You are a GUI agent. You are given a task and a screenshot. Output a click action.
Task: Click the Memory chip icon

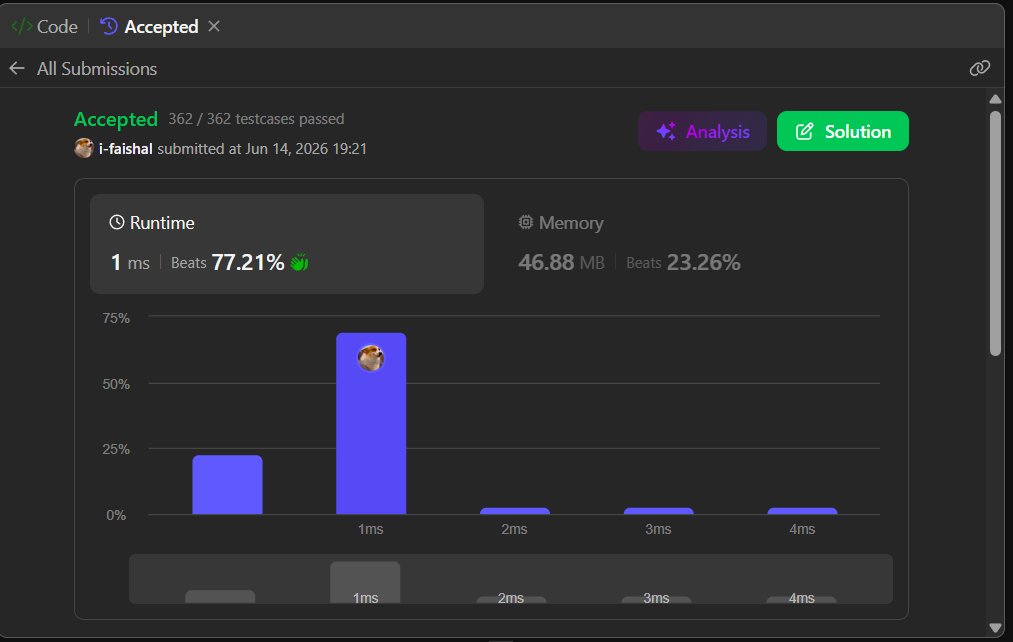[526, 222]
